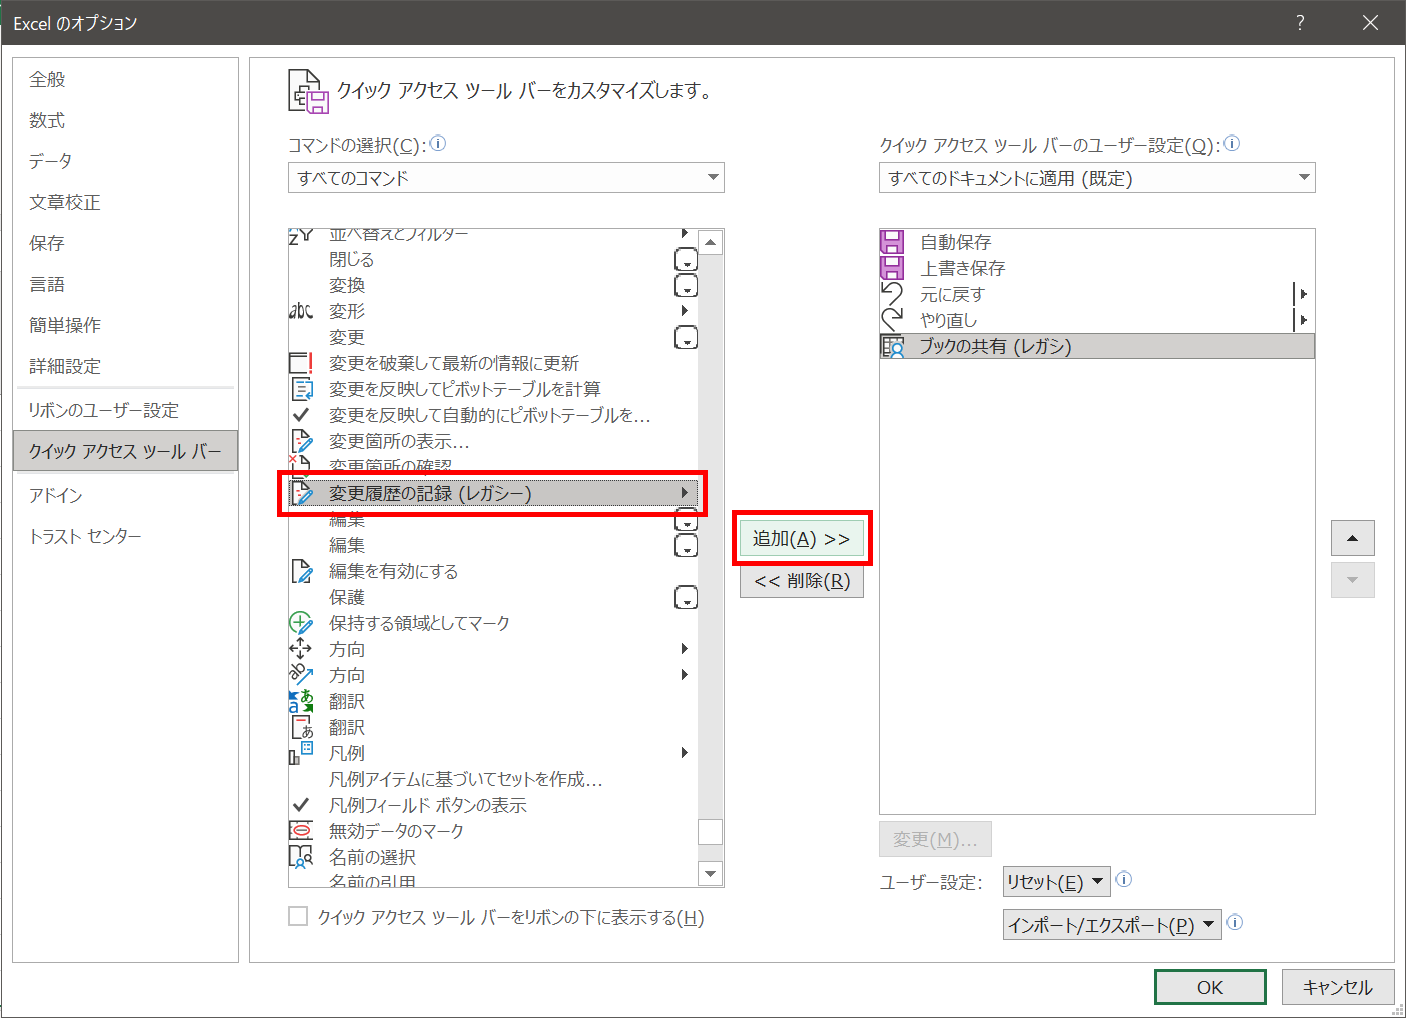
Task: Open the トラスト センター category
Action: point(126,536)
